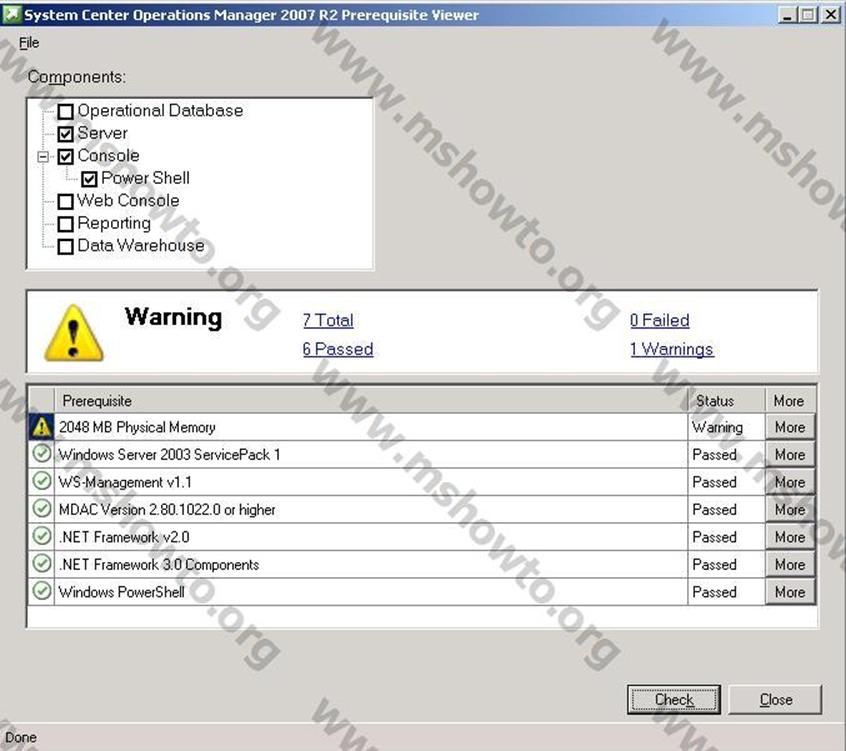Screen dimensions: 846x751
Task: Select 'MDAC Version 2.80.1022.0 or higher' text
Action: pos(167,510)
